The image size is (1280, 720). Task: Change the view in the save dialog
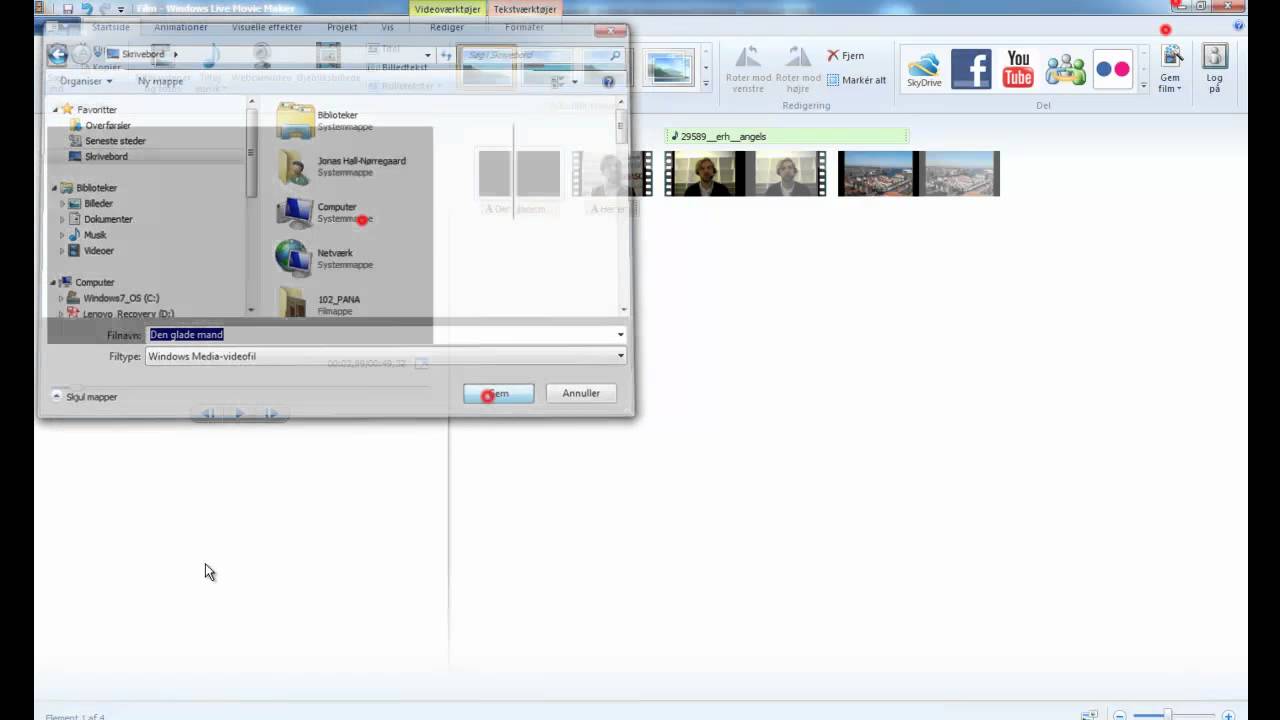tap(558, 81)
